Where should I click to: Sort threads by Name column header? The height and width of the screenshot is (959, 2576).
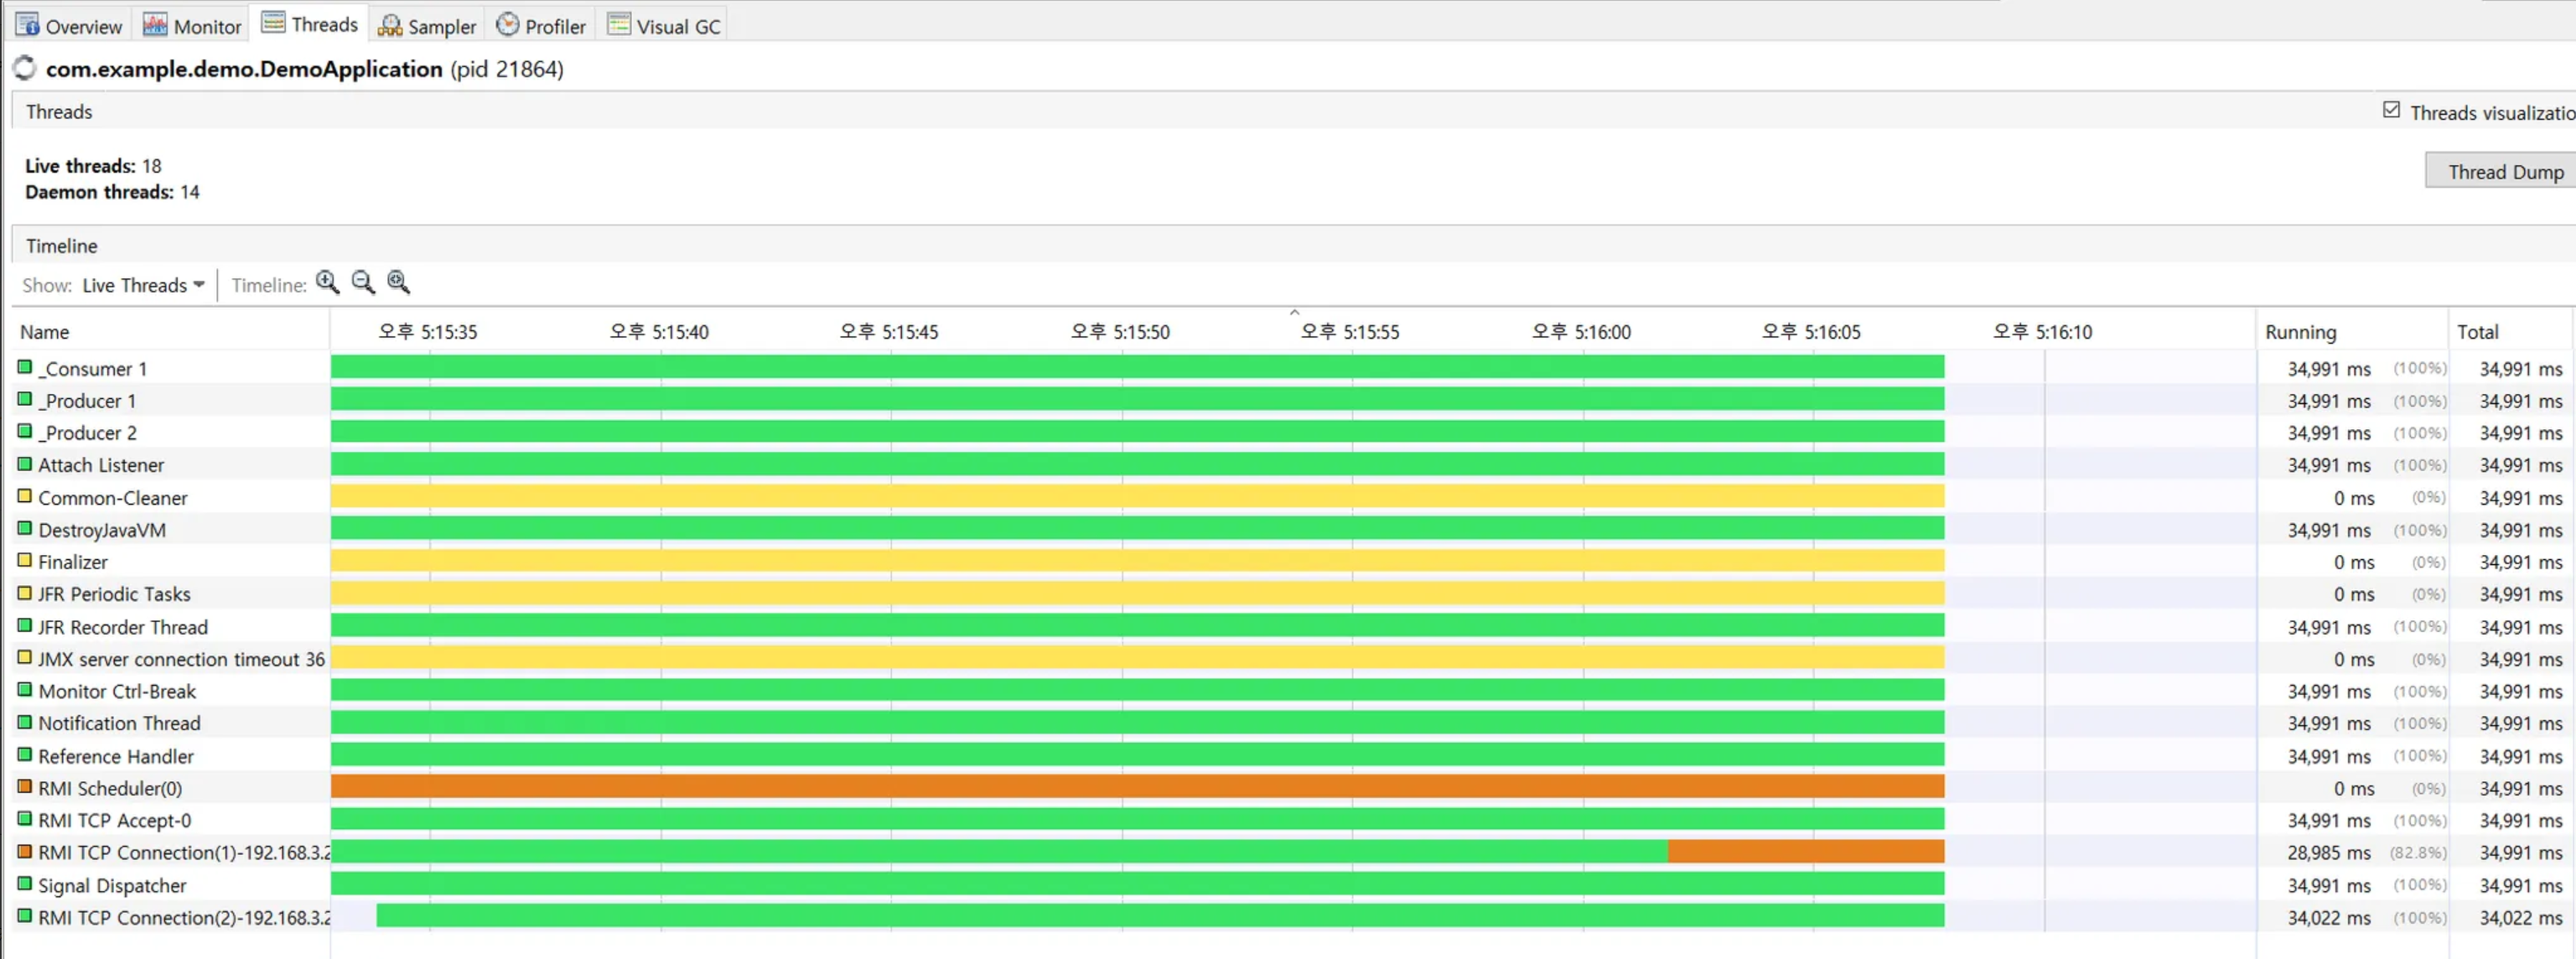pos(45,332)
